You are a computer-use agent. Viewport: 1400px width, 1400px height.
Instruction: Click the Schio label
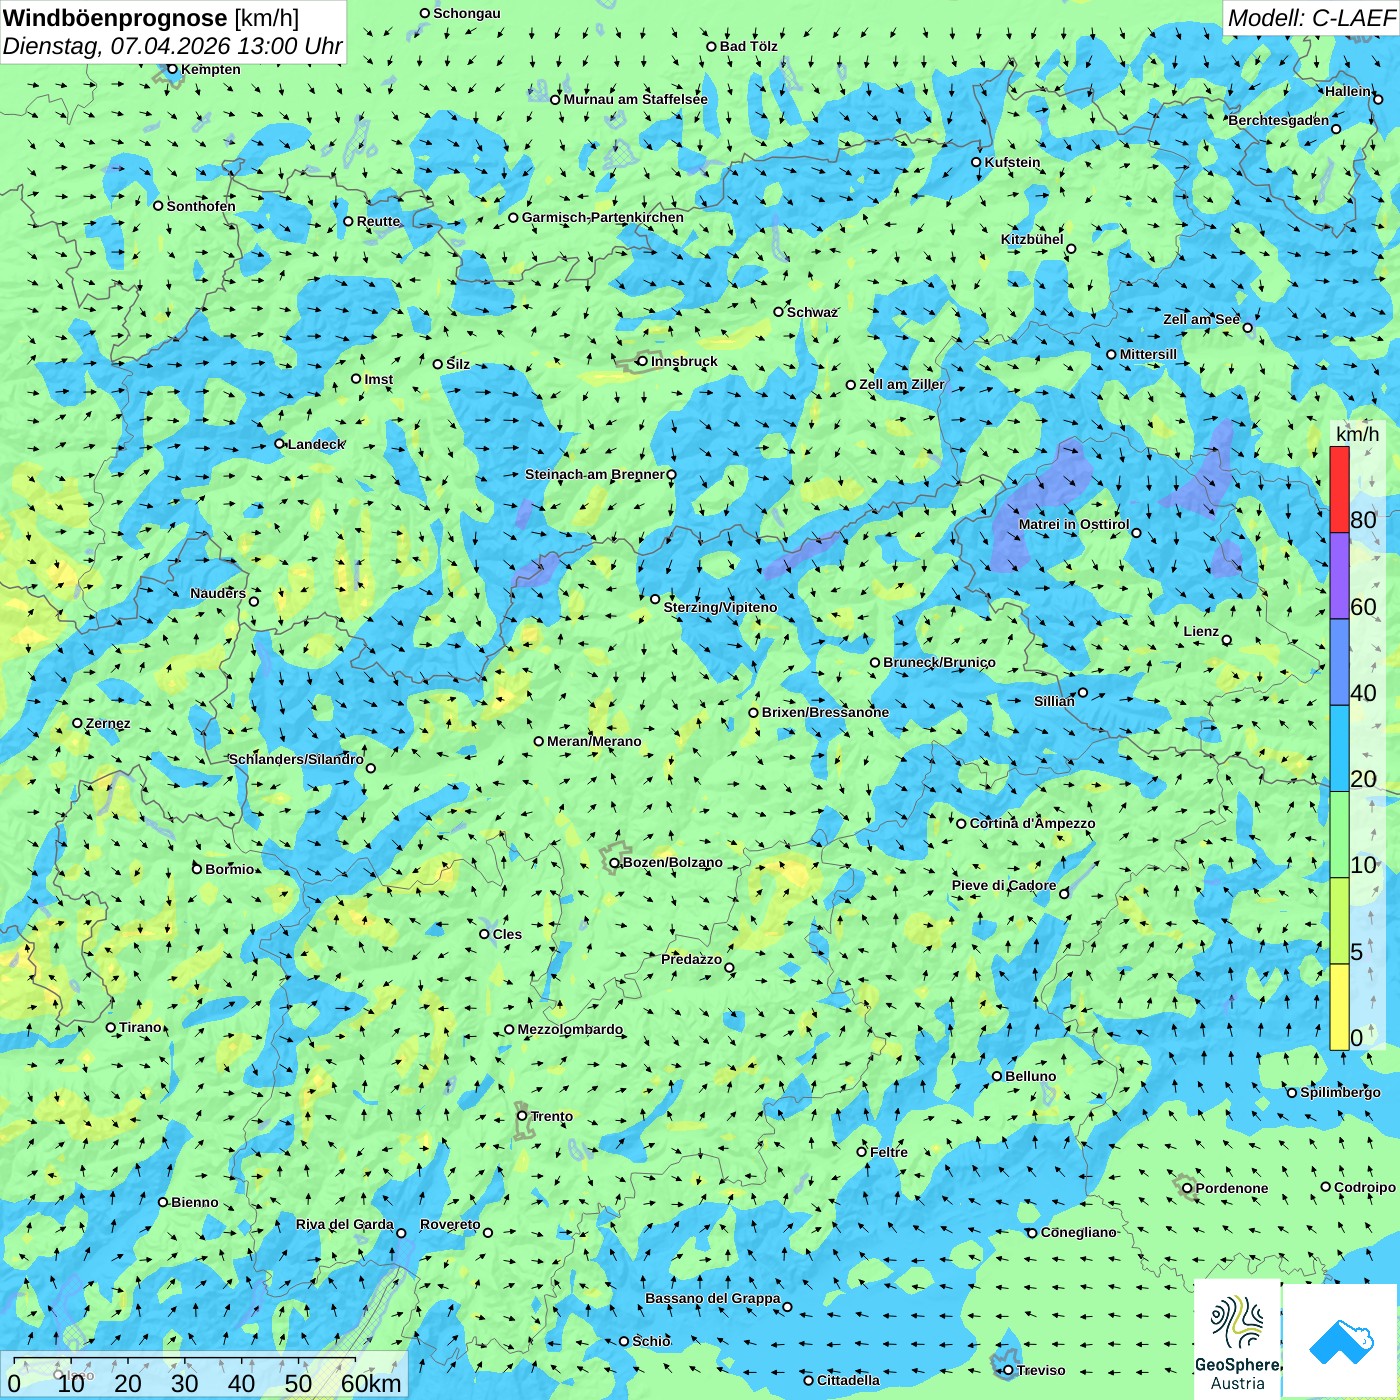click(x=652, y=1341)
